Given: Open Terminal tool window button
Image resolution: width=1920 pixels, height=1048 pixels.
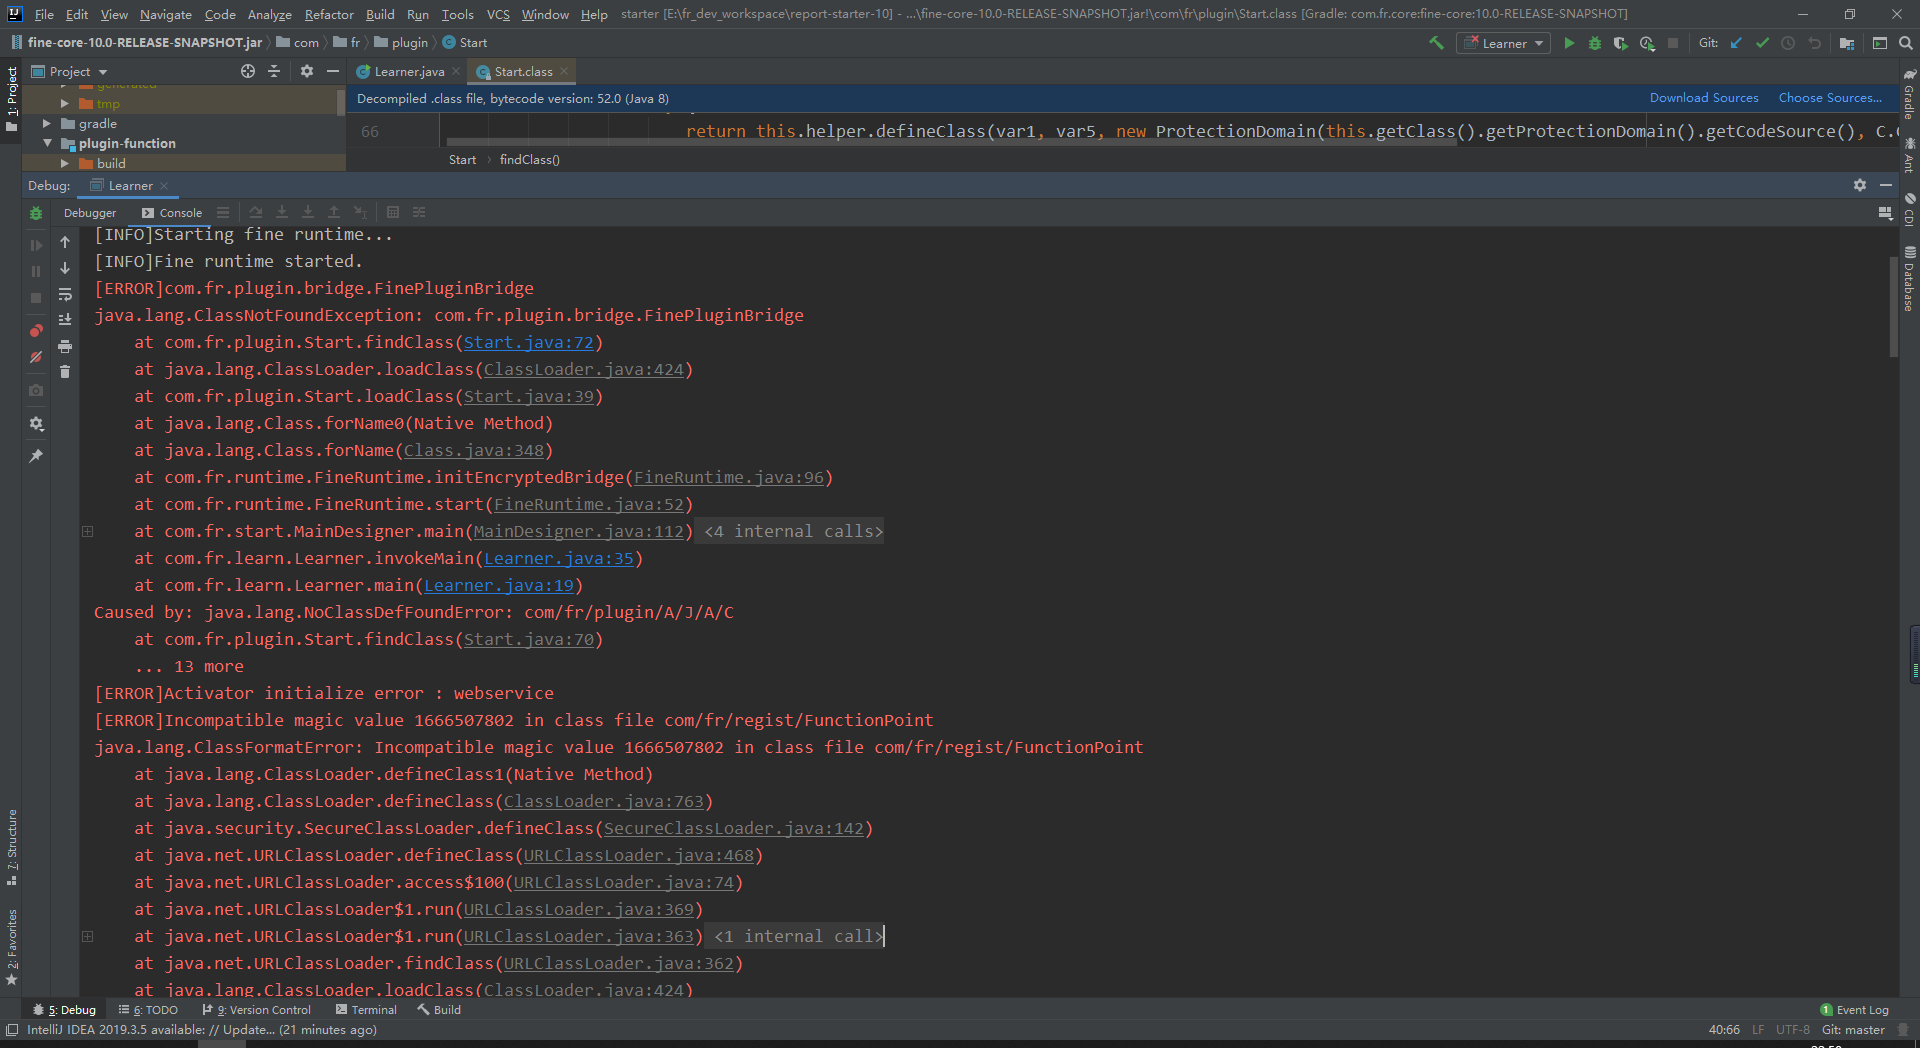Looking at the screenshot, I should (366, 1010).
